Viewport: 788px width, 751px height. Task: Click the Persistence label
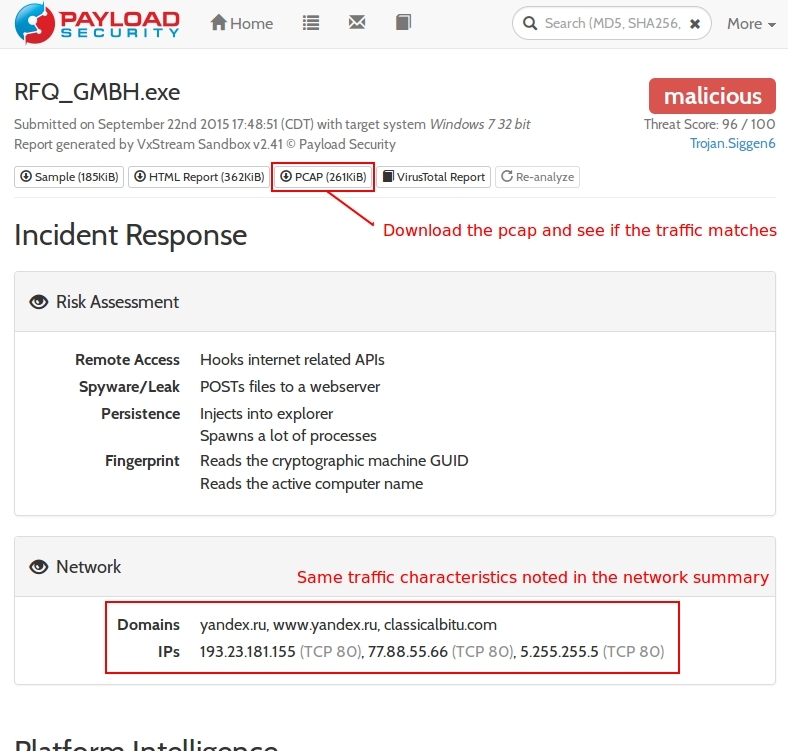click(140, 414)
